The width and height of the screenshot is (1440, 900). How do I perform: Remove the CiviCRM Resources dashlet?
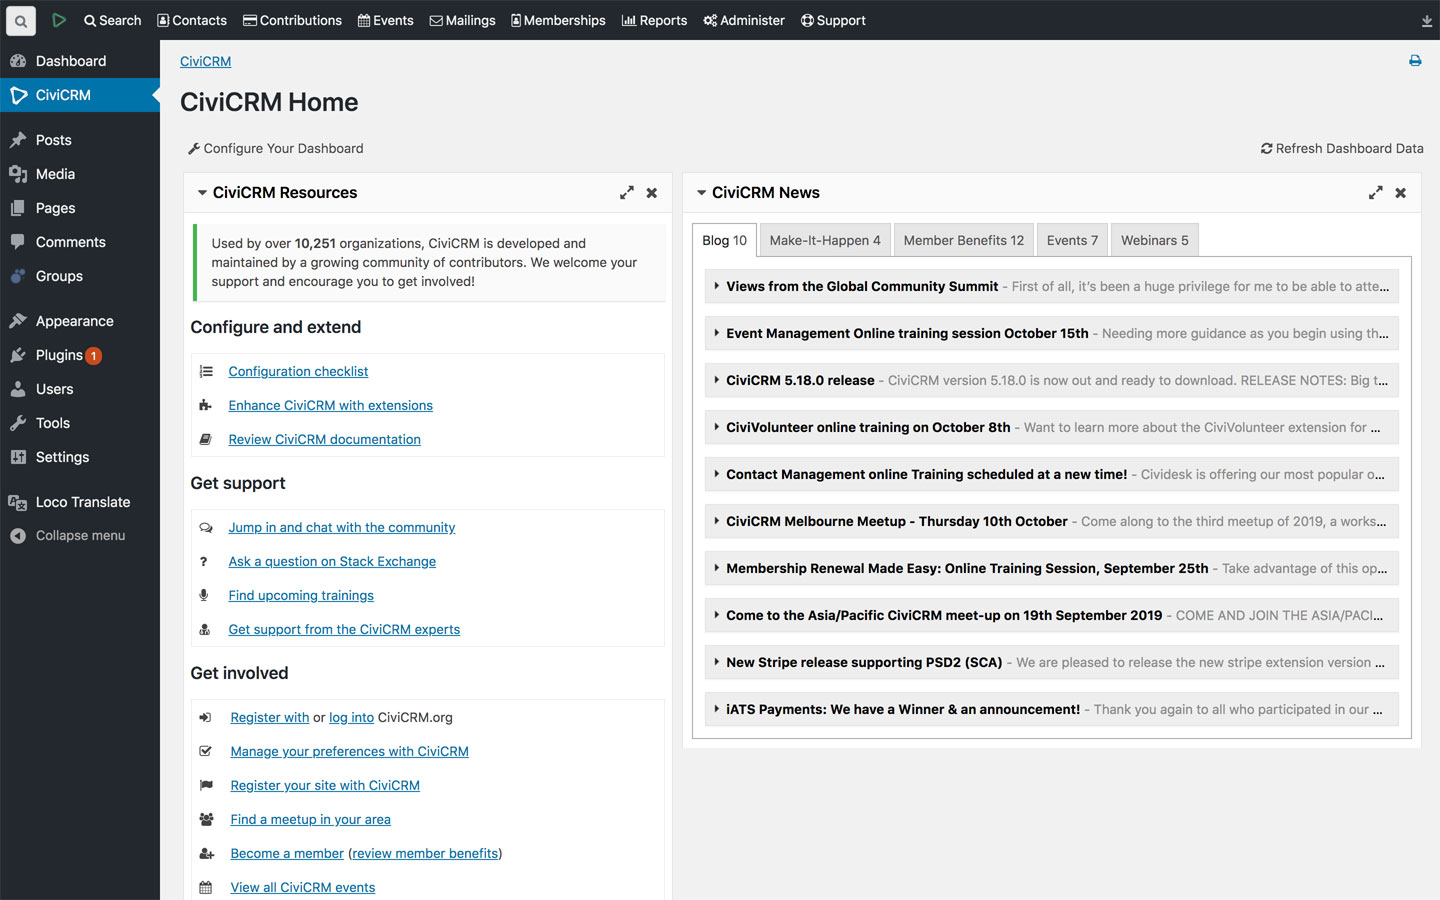point(652,193)
